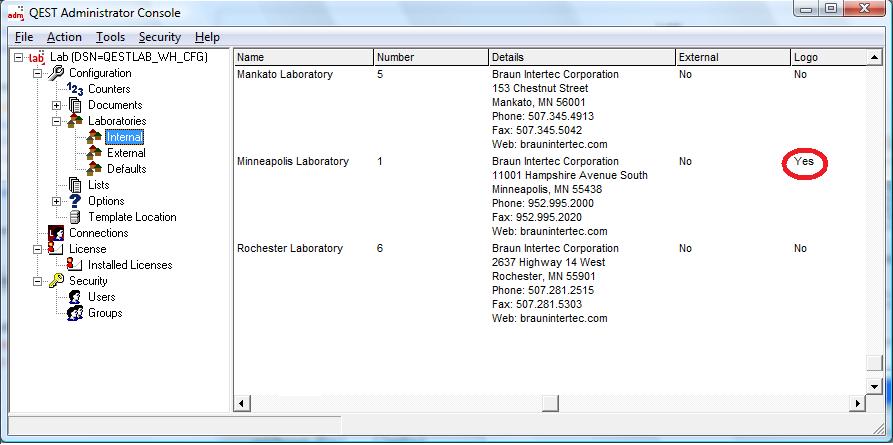Click the Groups icon under Security
This screenshot has height=445, width=893.
click(75, 313)
